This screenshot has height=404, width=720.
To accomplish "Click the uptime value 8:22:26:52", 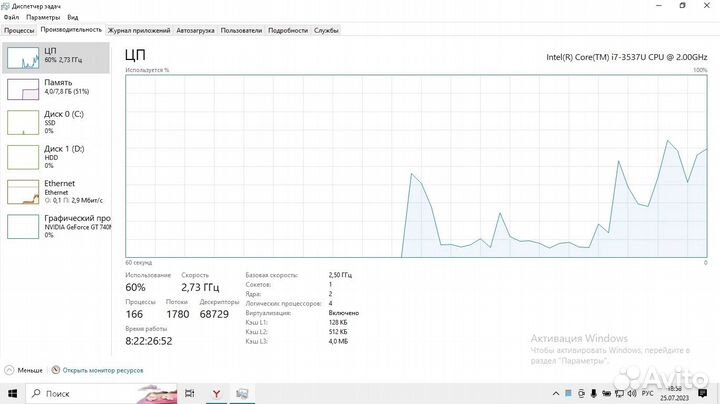I will click(x=149, y=341).
